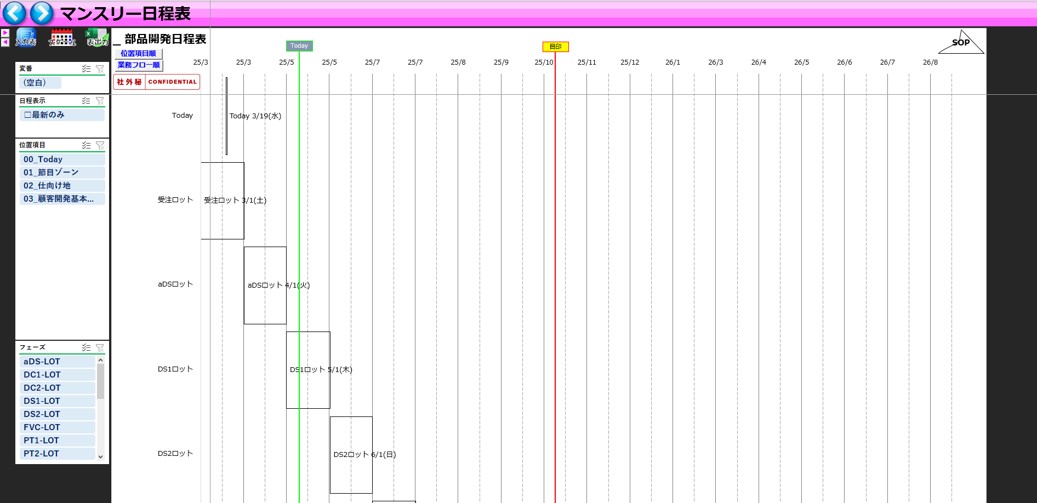Click the Today row label

(183, 116)
